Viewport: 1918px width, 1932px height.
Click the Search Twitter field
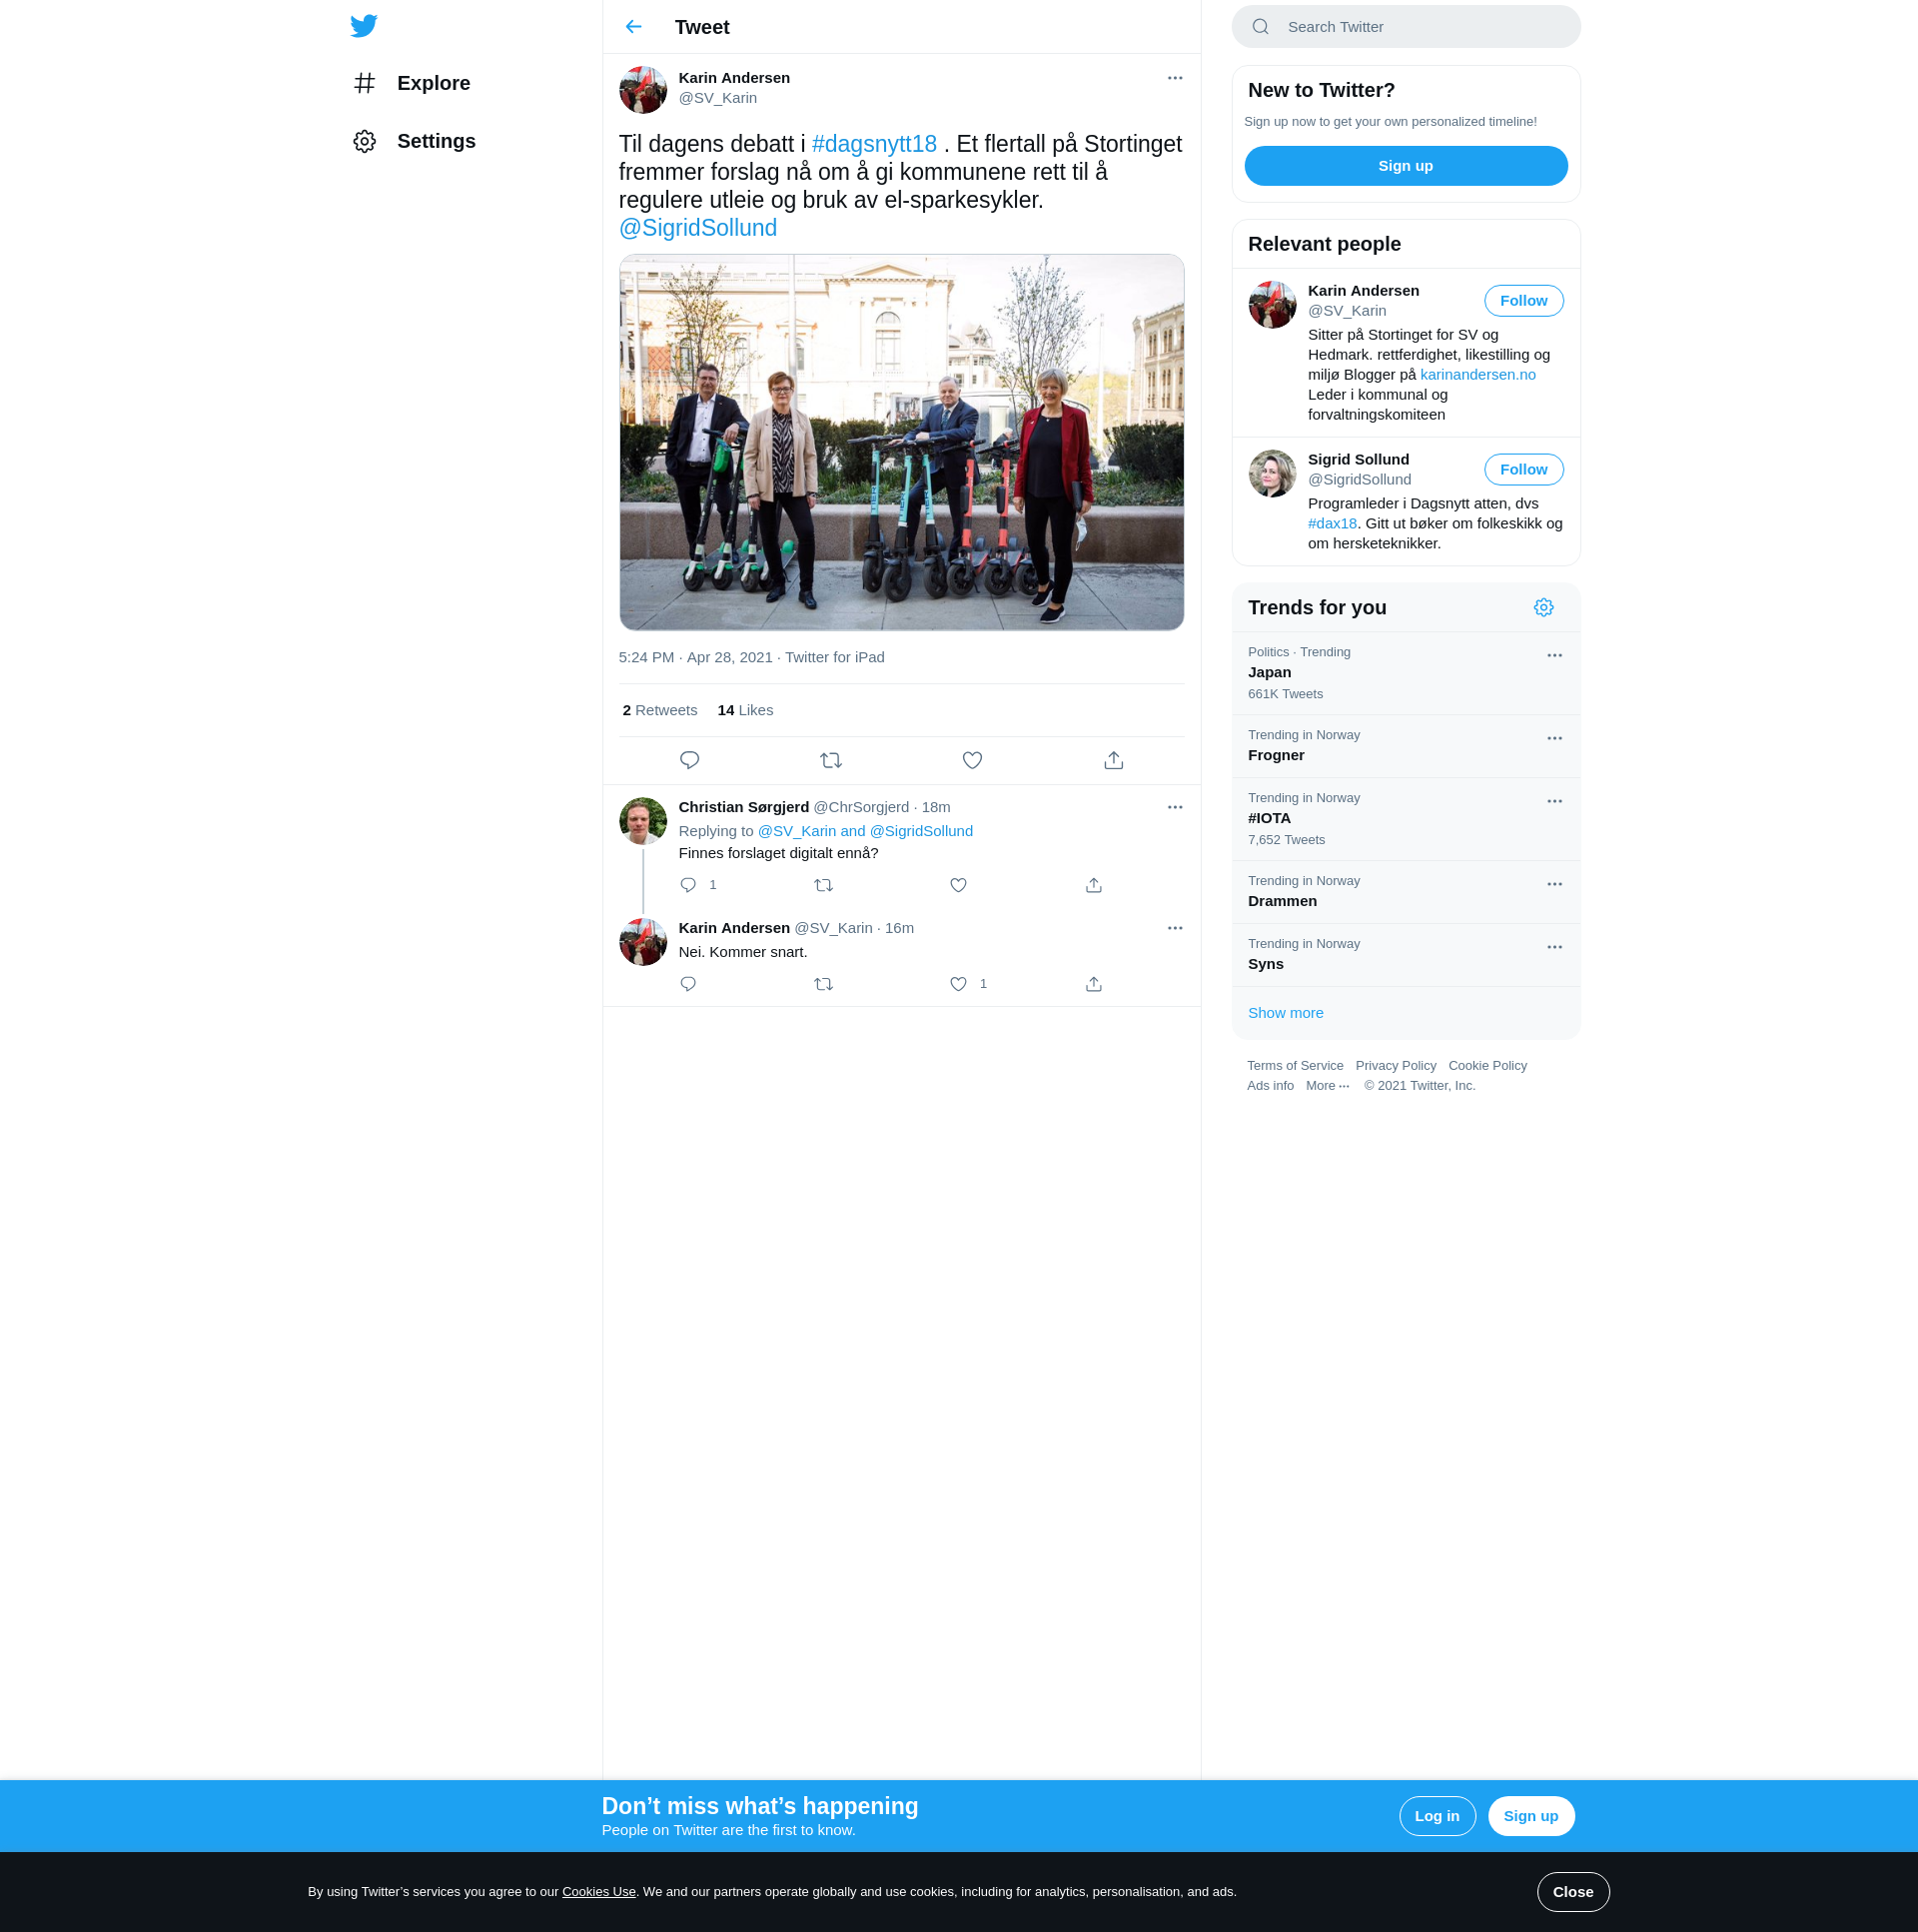pyautogui.click(x=1405, y=27)
